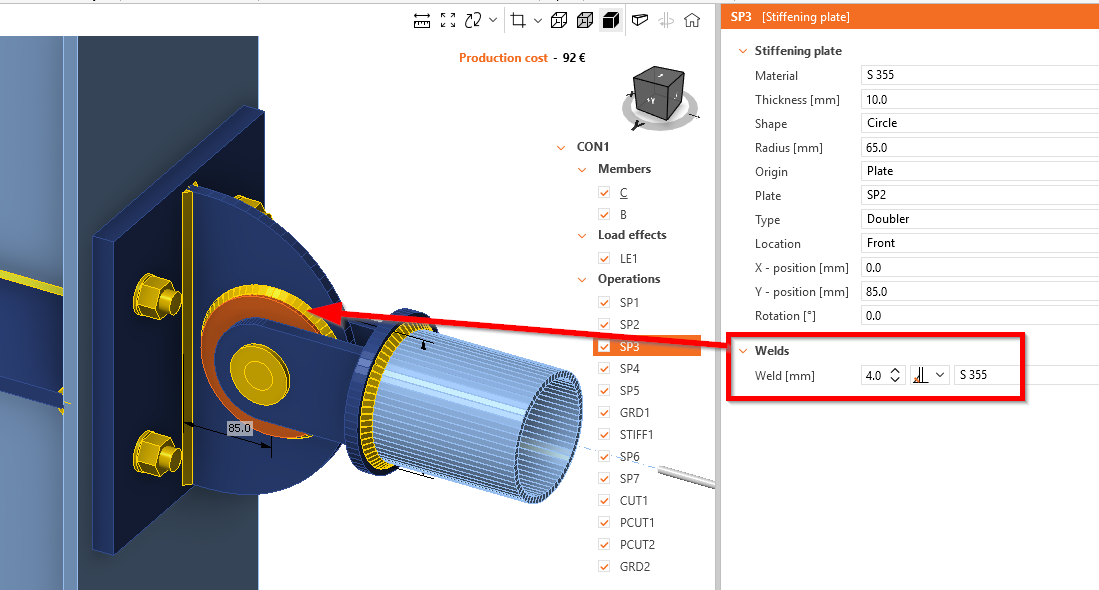Toggle the GRD1 operation checkbox
Image resolution: width=1099 pixels, height=590 pixels.
[604, 412]
